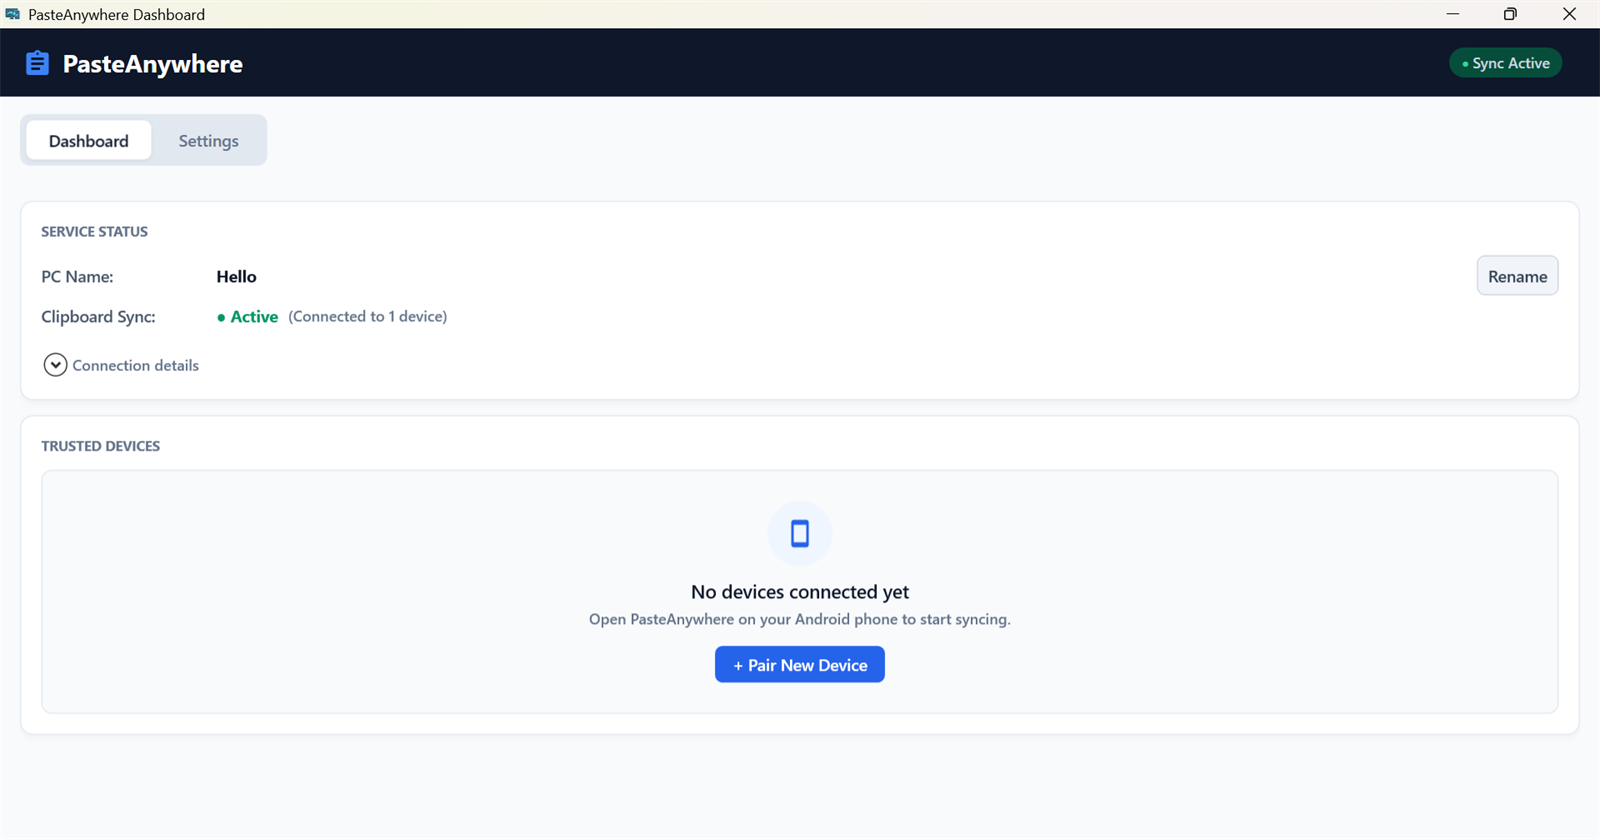Click the "No devices connected yet" message
The image size is (1600, 840).
tap(800, 592)
